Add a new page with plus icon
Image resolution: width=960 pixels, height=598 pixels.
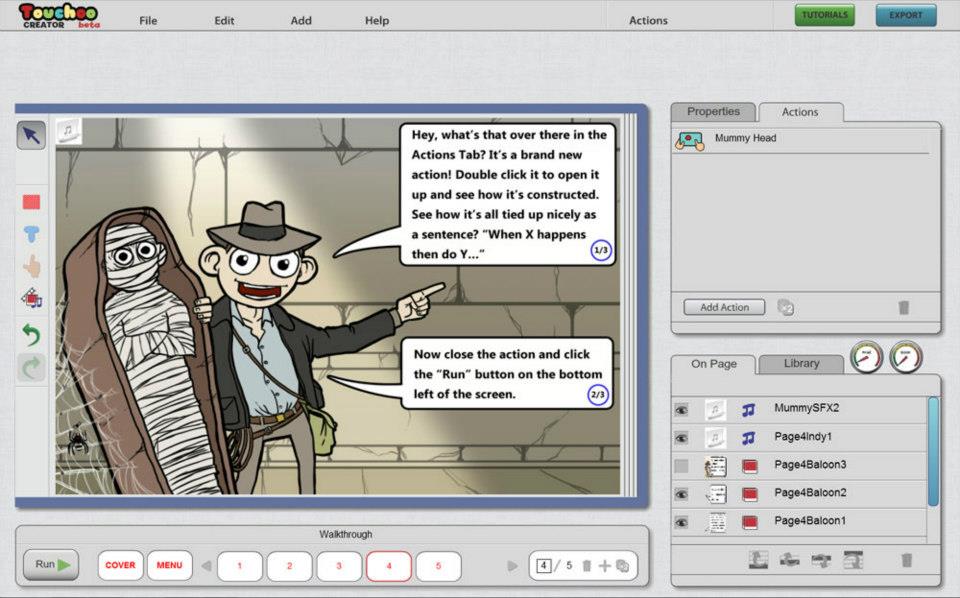coord(604,566)
